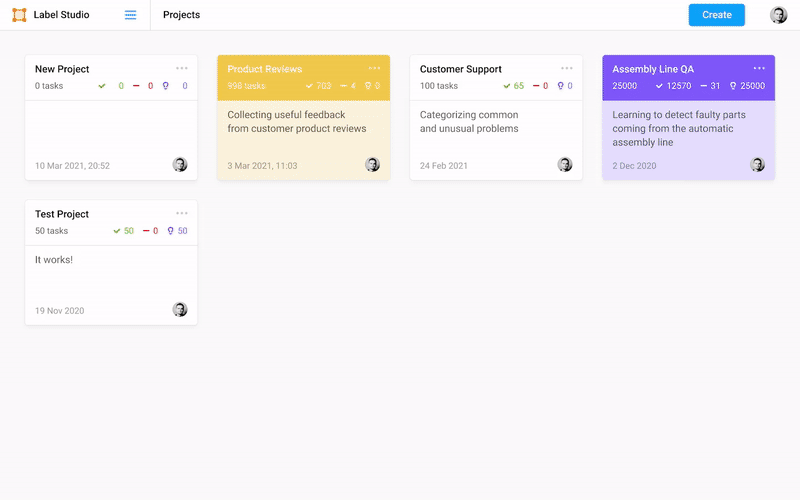
Task: Open the three-dot menu on Product Reviews card
Action: coord(374,68)
